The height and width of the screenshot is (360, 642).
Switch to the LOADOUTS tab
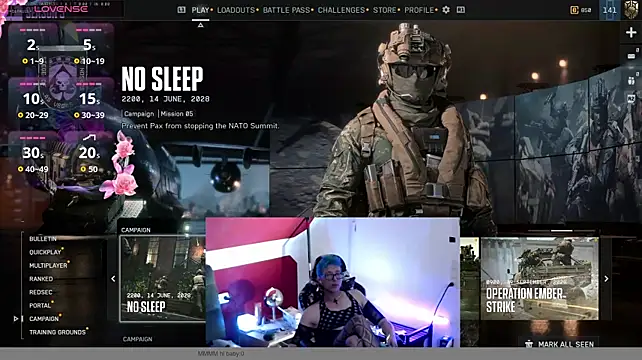pos(236,10)
